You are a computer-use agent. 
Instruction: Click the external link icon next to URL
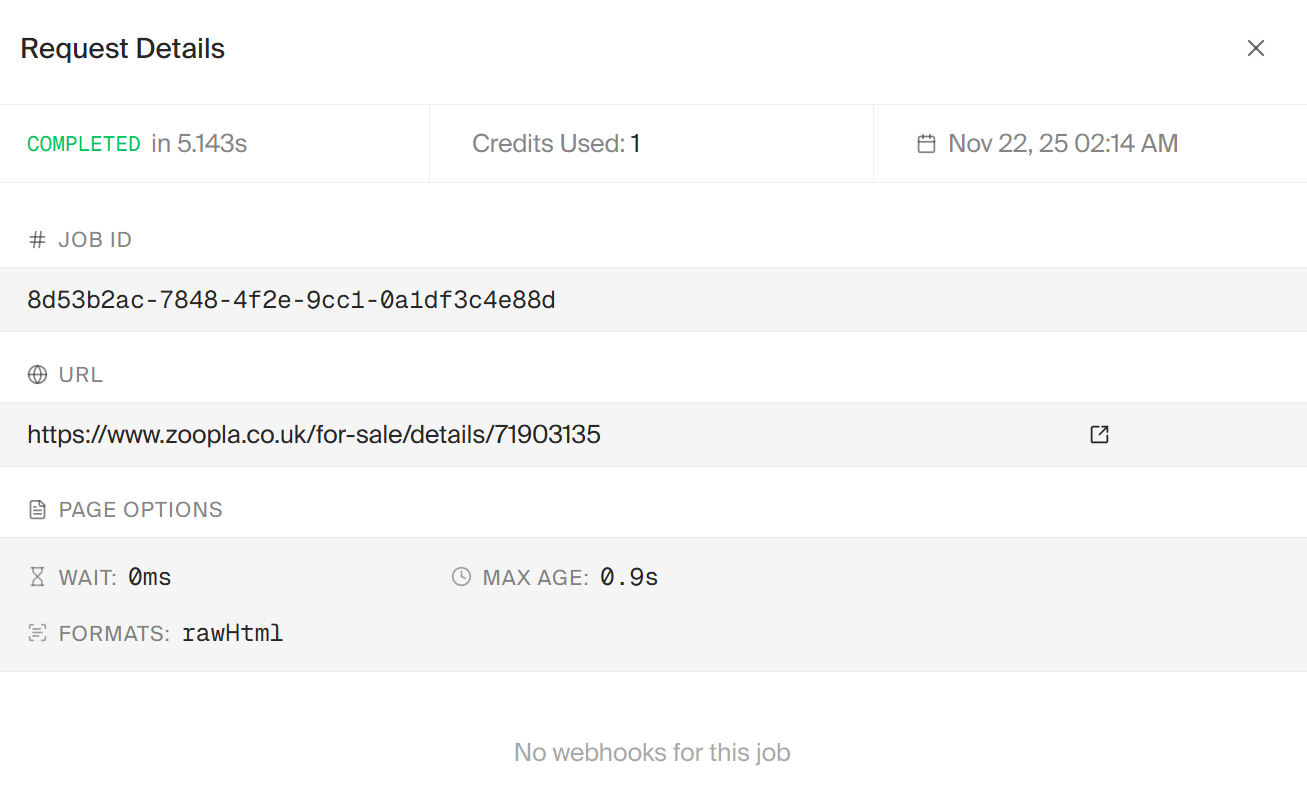1098,434
